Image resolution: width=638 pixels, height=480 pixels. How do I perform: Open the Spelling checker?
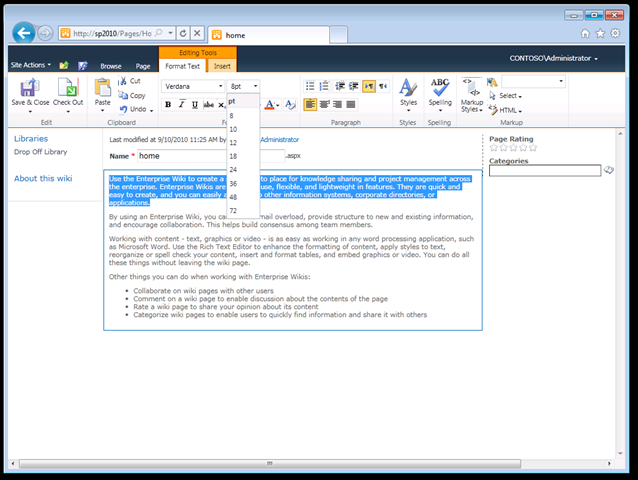(x=440, y=88)
